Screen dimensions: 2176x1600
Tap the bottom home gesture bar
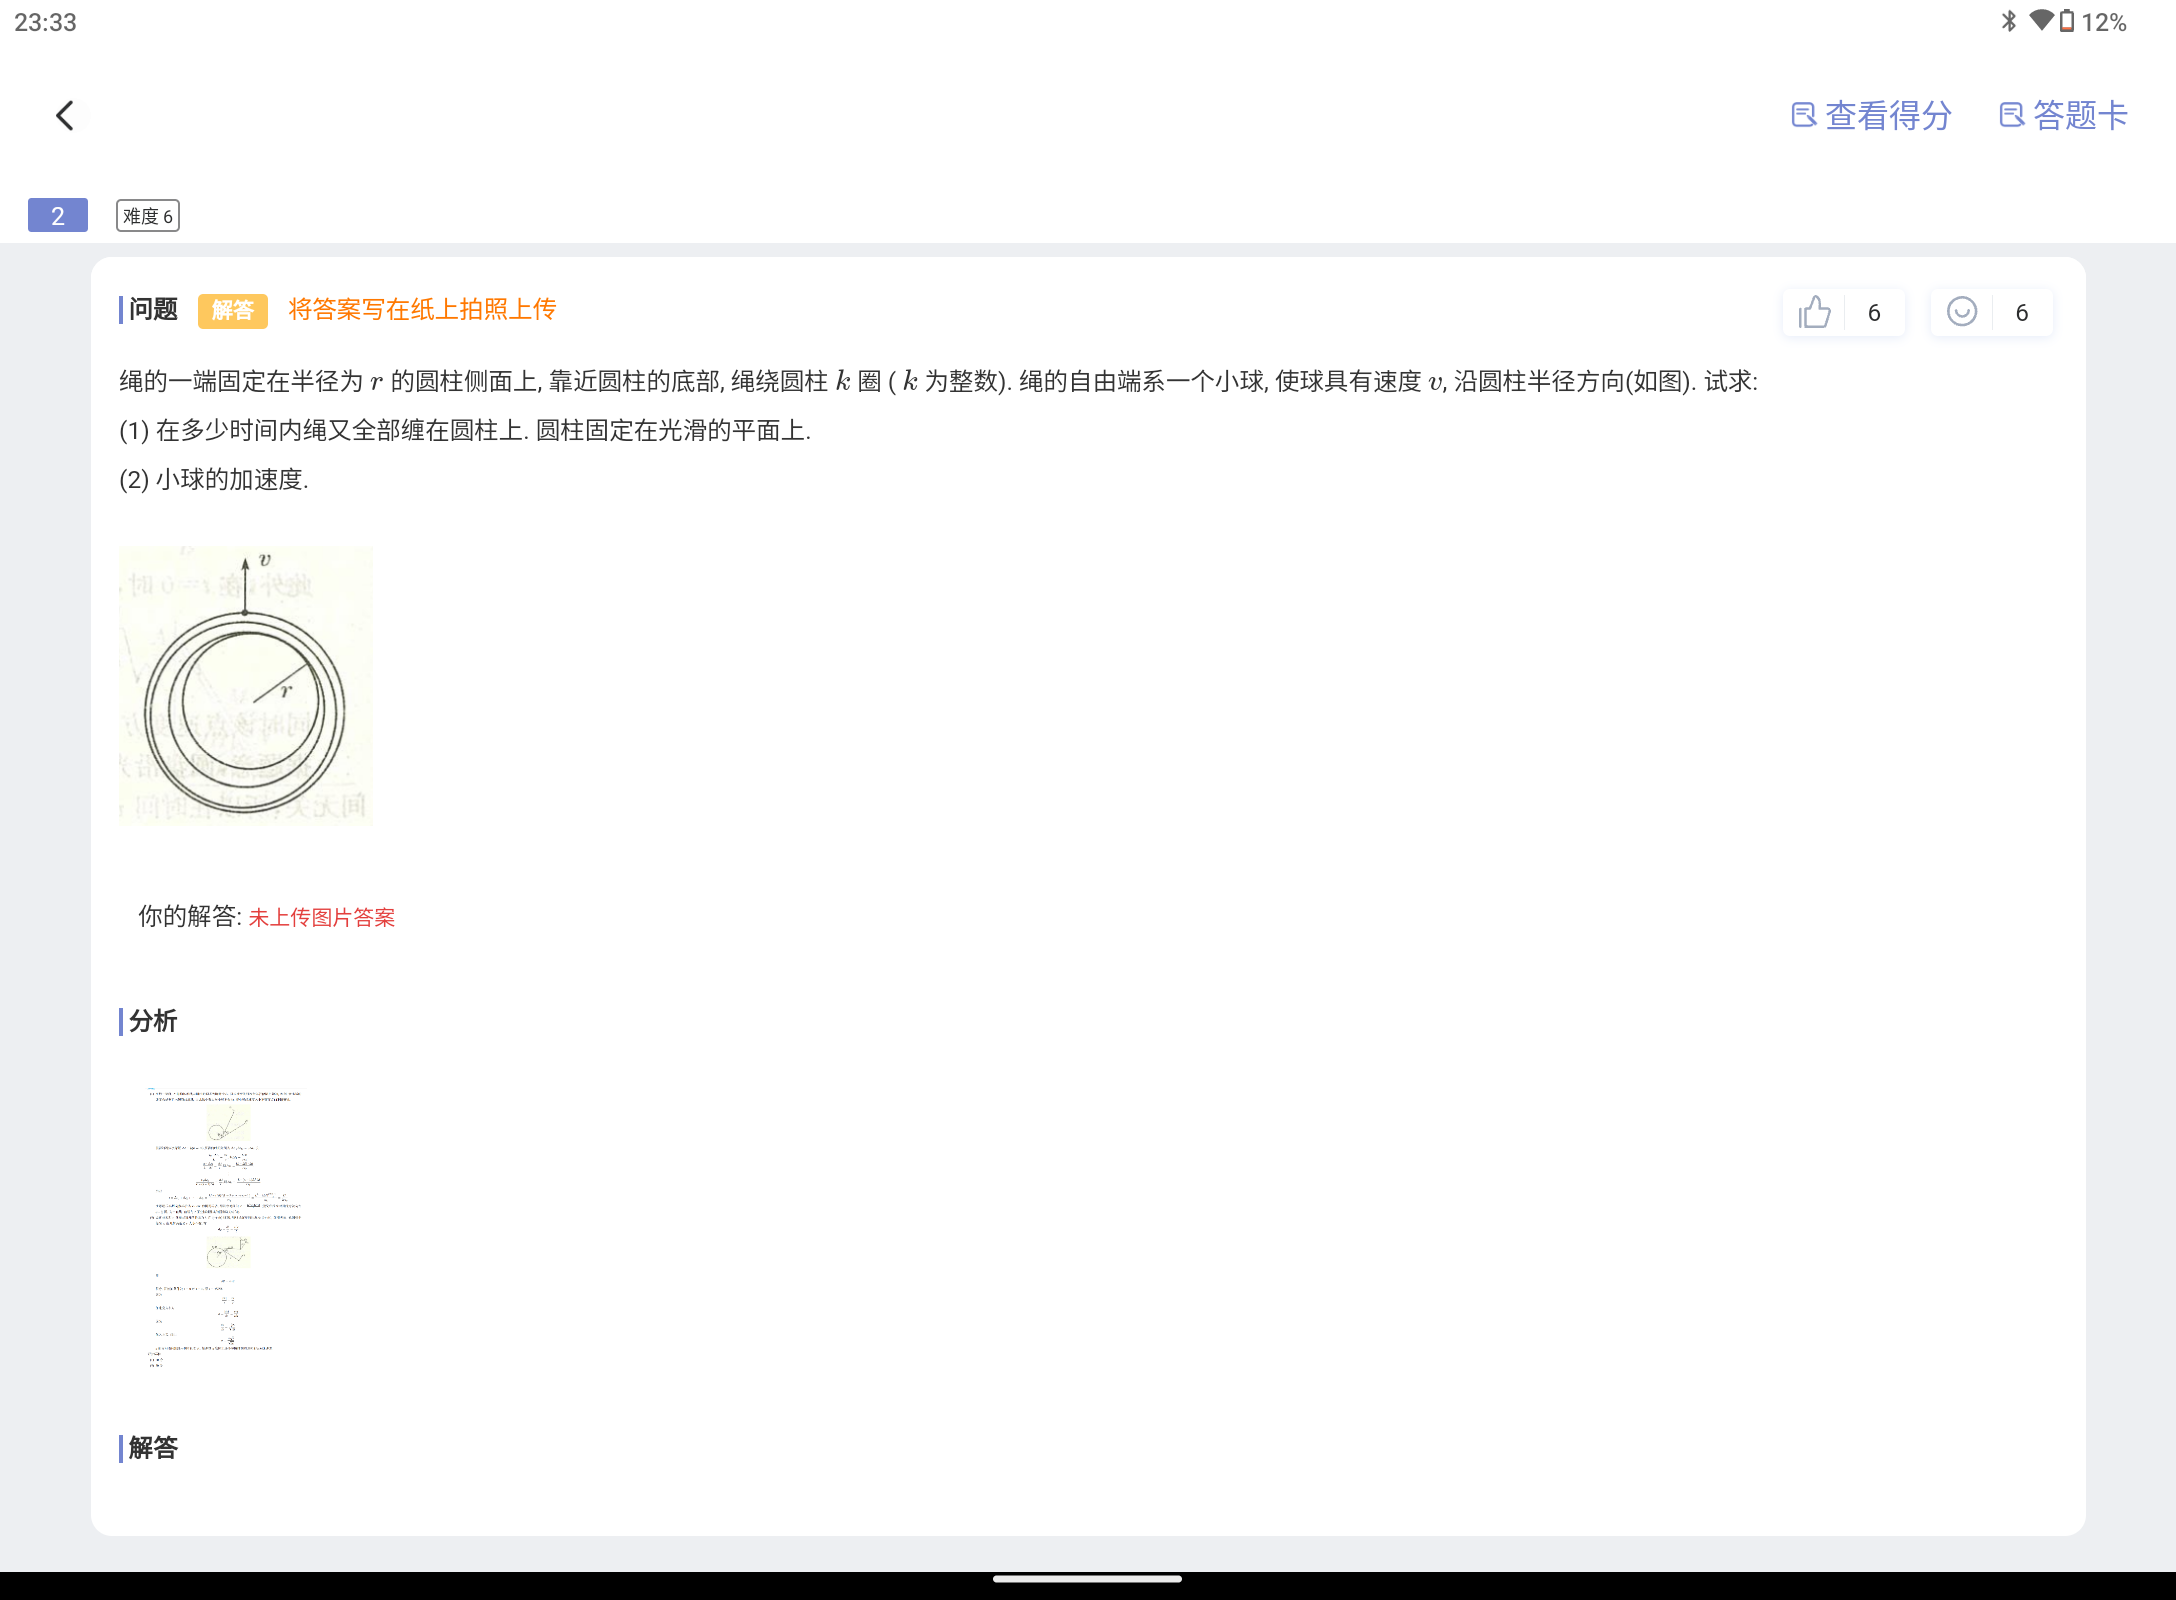point(1087,1580)
